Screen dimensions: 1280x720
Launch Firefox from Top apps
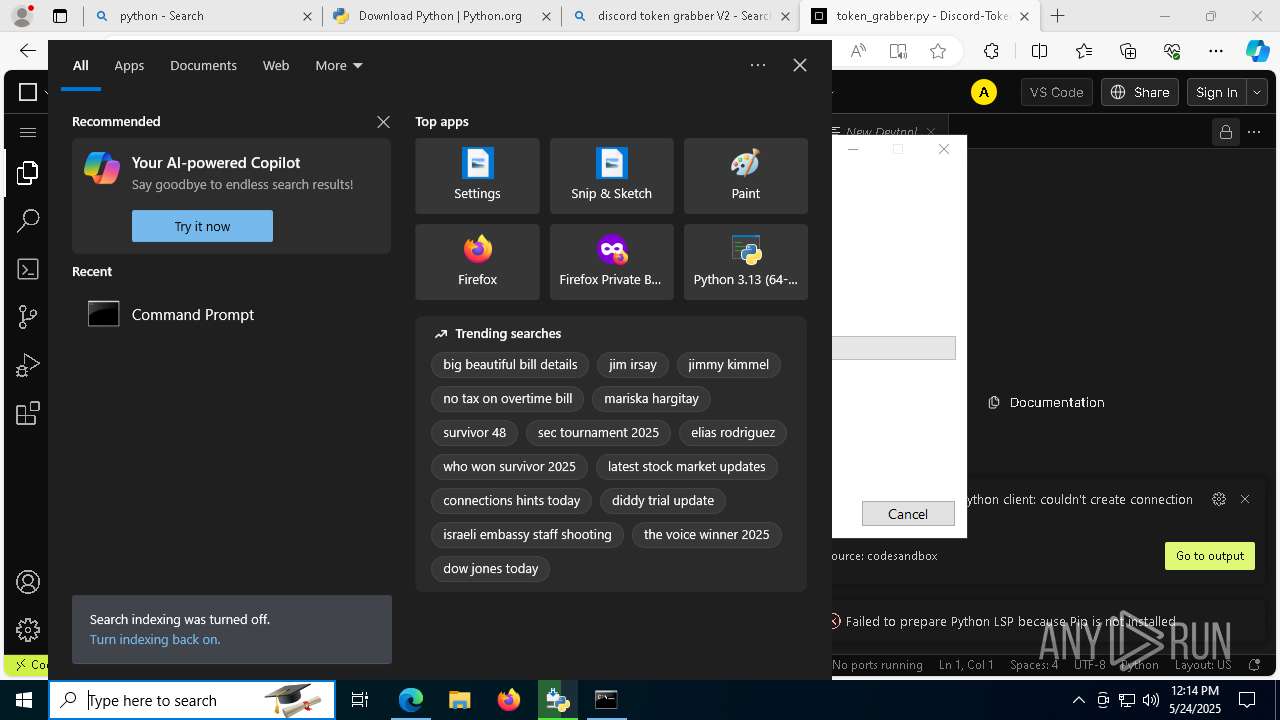pyautogui.click(x=477, y=262)
